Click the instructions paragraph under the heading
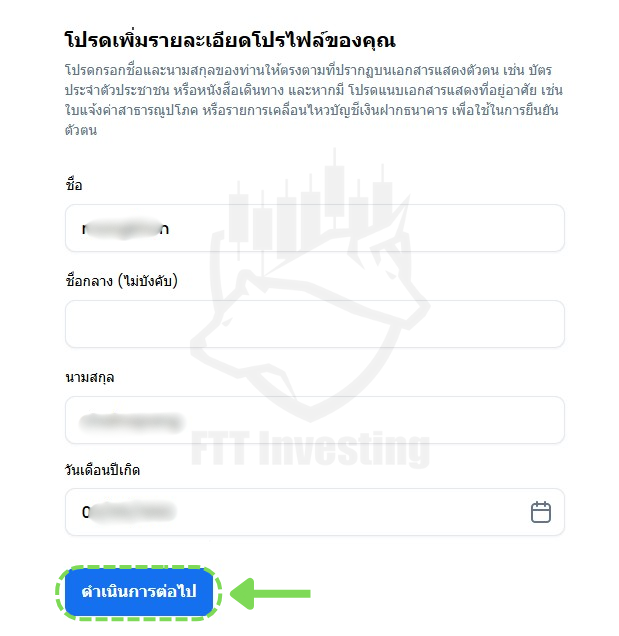This screenshot has height=636, width=619. (x=314, y=100)
